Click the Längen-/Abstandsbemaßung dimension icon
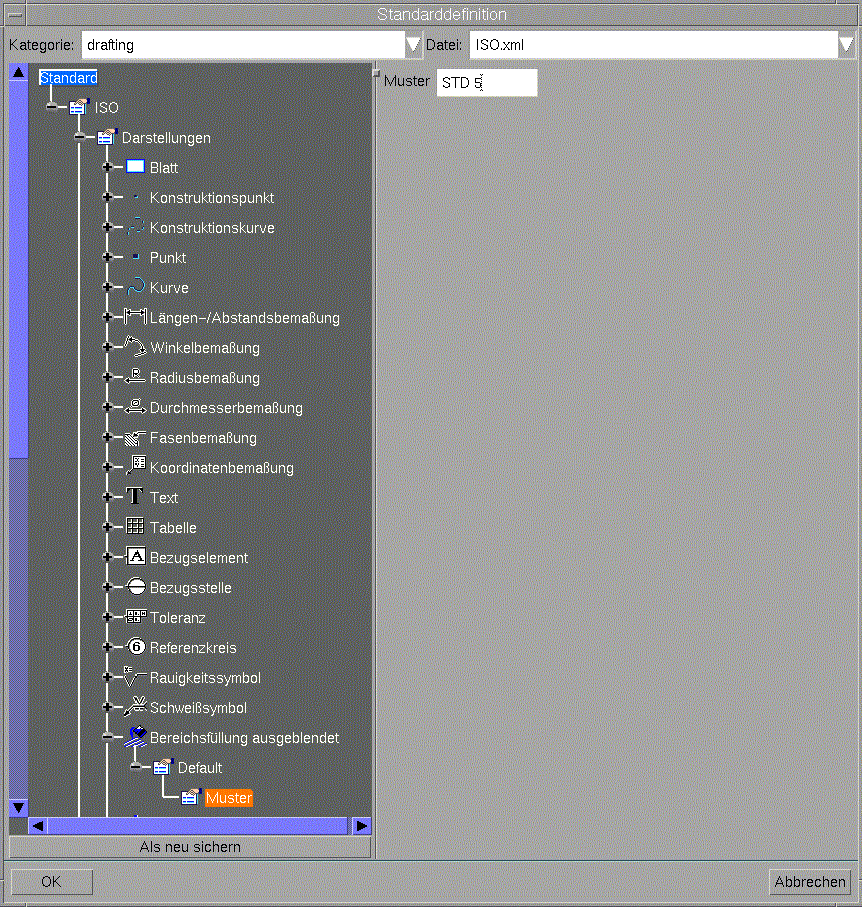This screenshot has height=907, width=862. point(135,316)
